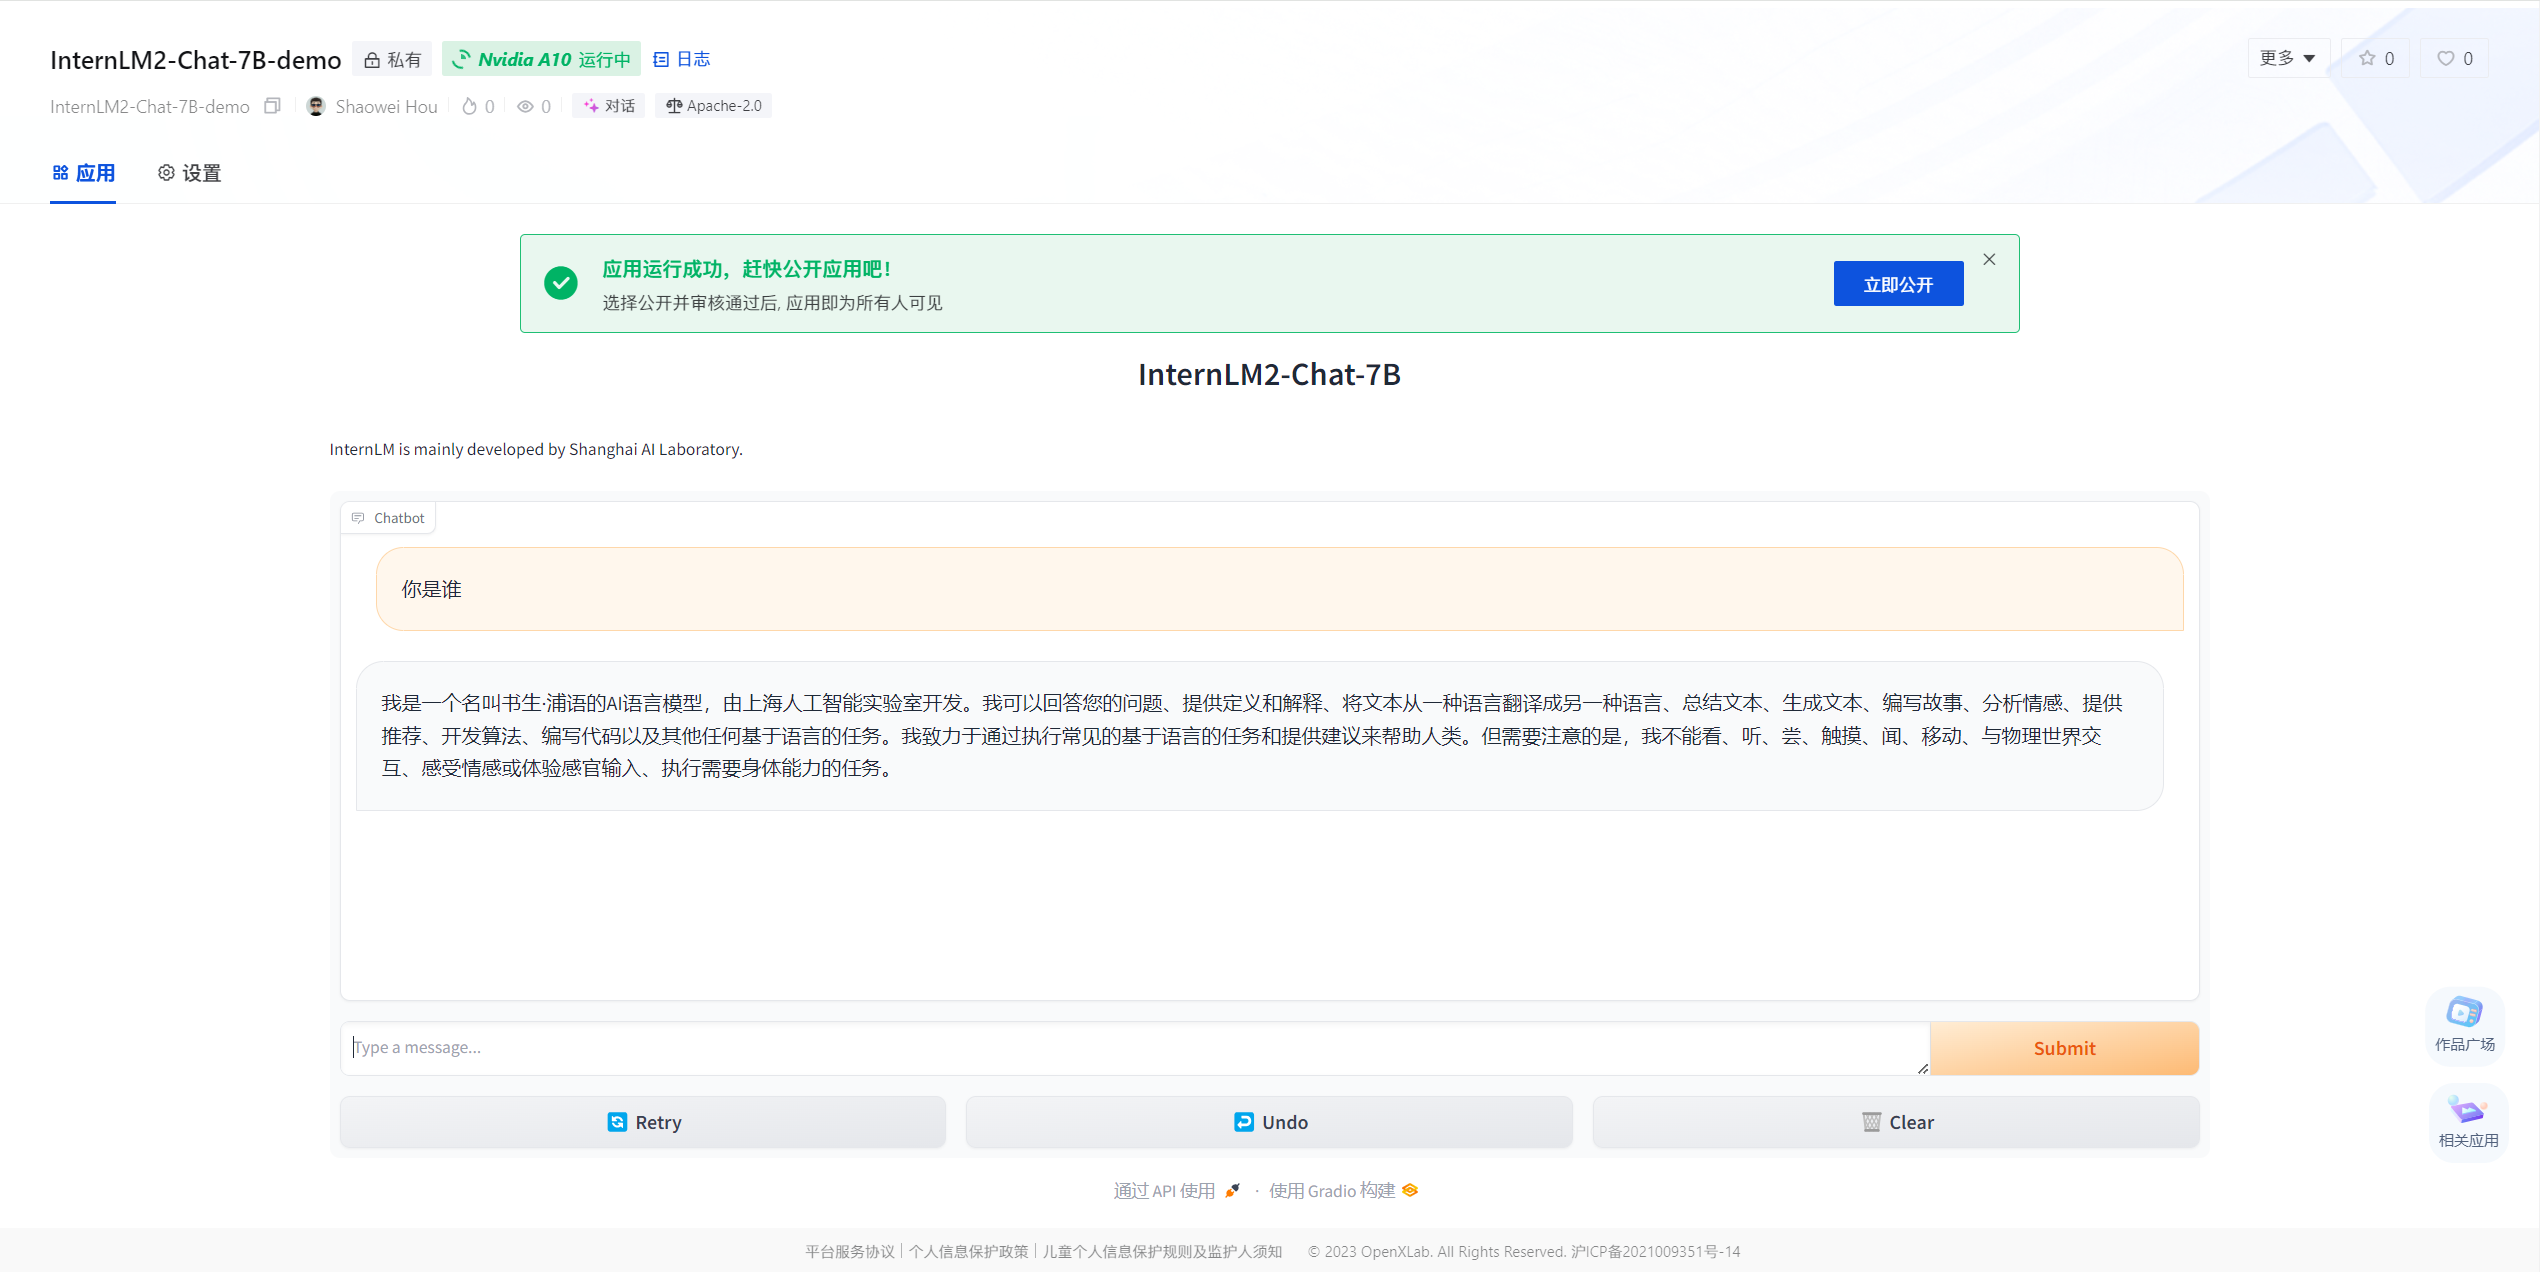This screenshot has width=2540, height=1272.
Task: Click the Submit button
Action: 2064,1048
